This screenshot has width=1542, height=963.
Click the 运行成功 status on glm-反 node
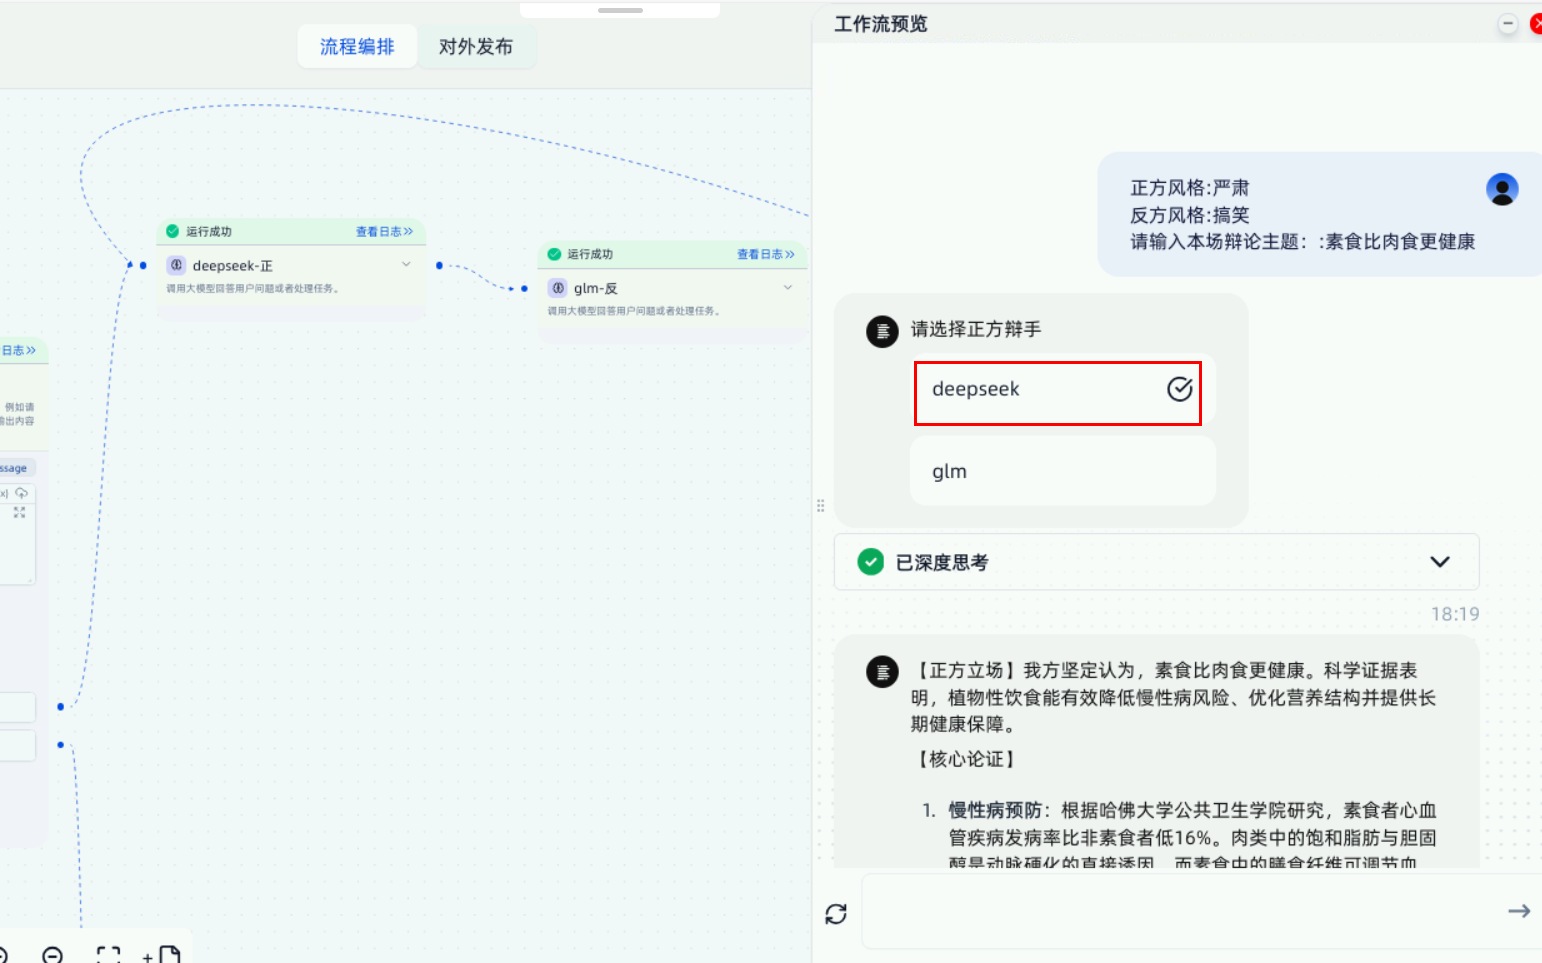(x=590, y=254)
